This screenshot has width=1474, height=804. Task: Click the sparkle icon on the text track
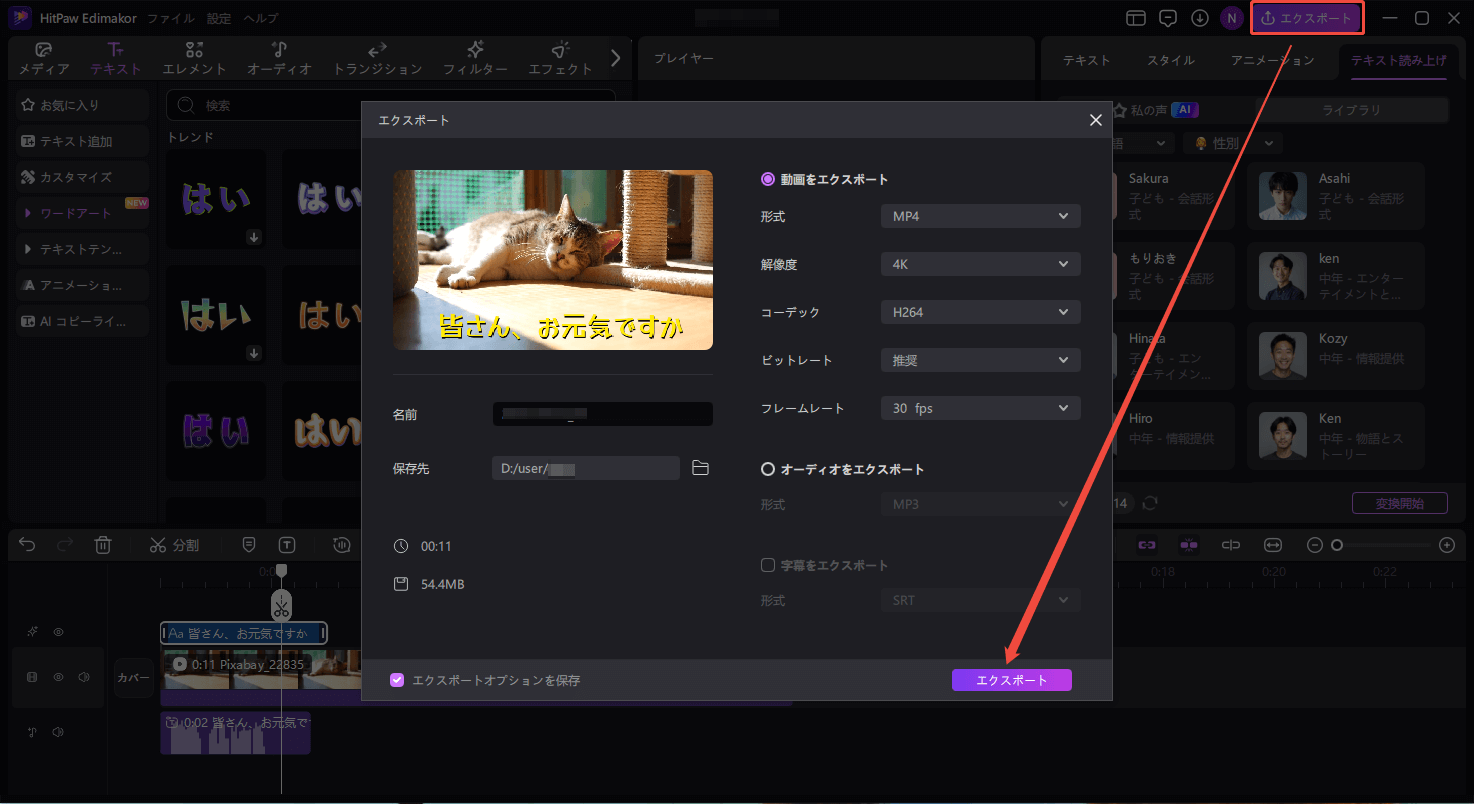(x=32, y=632)
